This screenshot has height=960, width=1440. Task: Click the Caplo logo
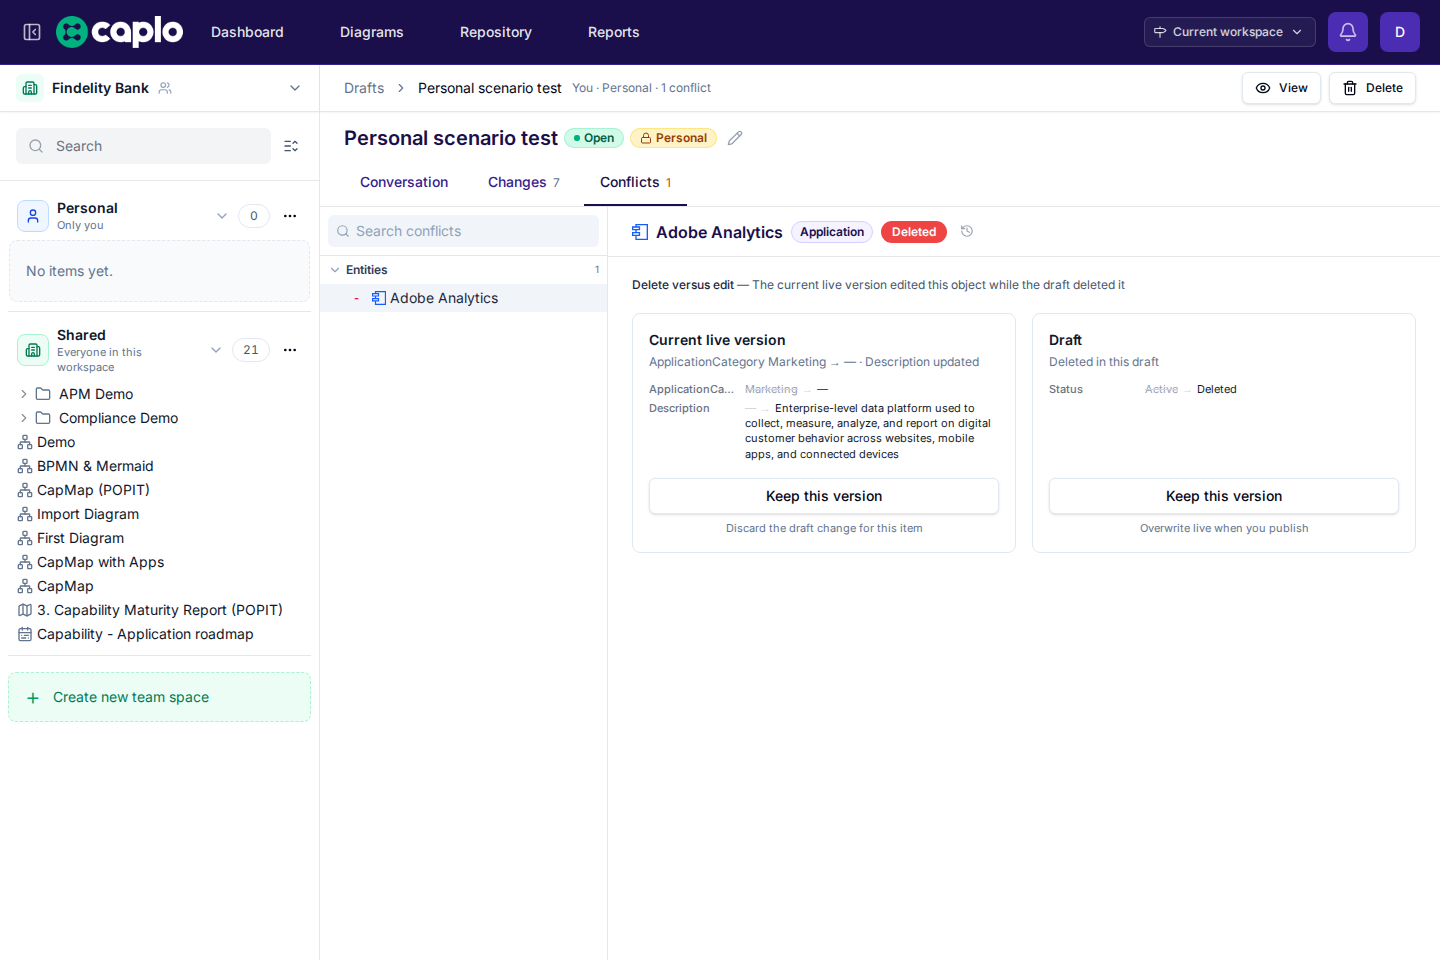click(x=119, y=32)
